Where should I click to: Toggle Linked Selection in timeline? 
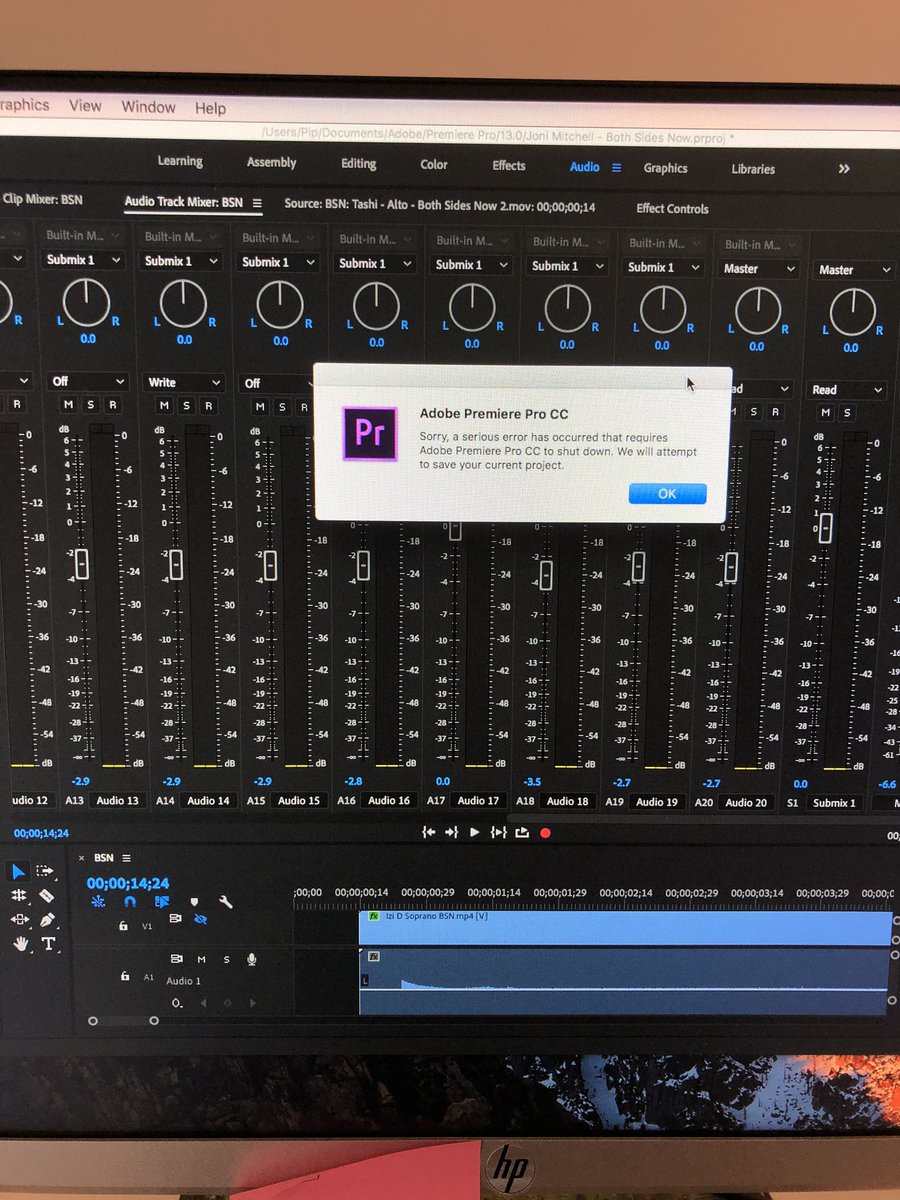[163, 901]
